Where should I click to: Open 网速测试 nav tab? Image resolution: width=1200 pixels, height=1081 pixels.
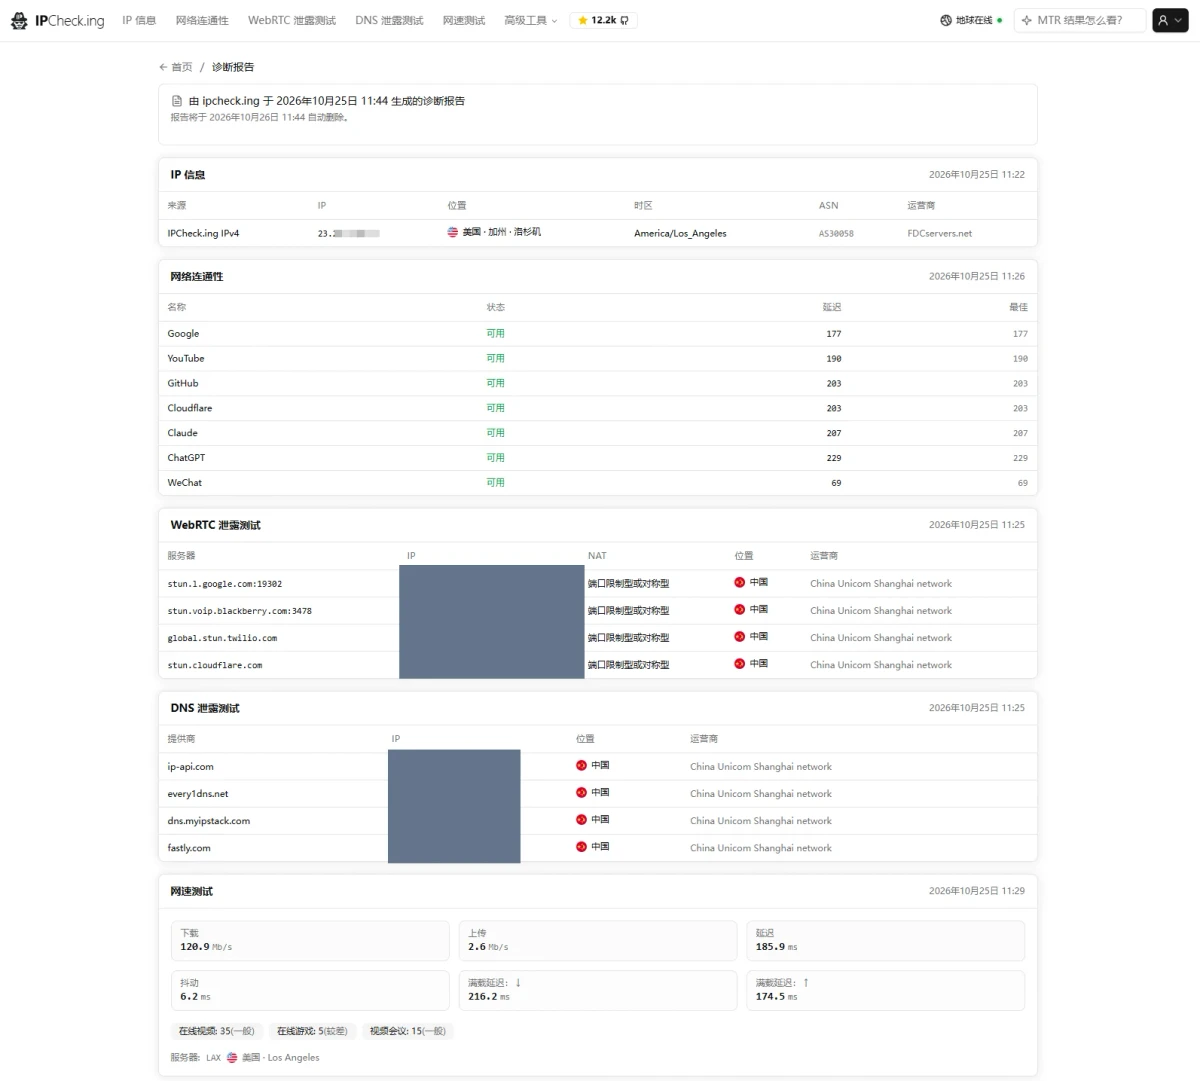point(464,20)
